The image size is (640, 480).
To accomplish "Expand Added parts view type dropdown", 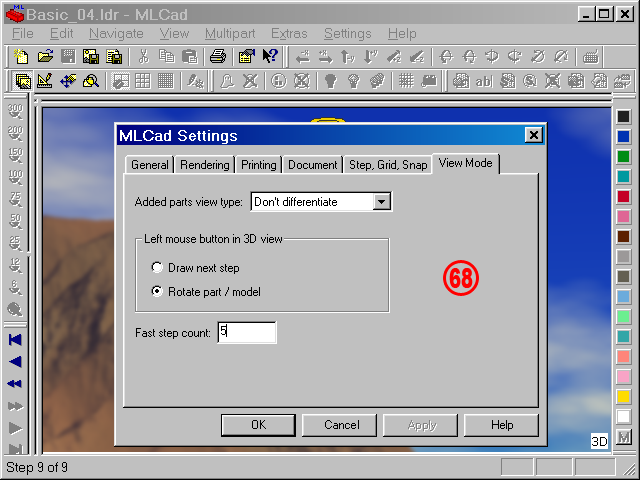I will click(x=382, y=202).
